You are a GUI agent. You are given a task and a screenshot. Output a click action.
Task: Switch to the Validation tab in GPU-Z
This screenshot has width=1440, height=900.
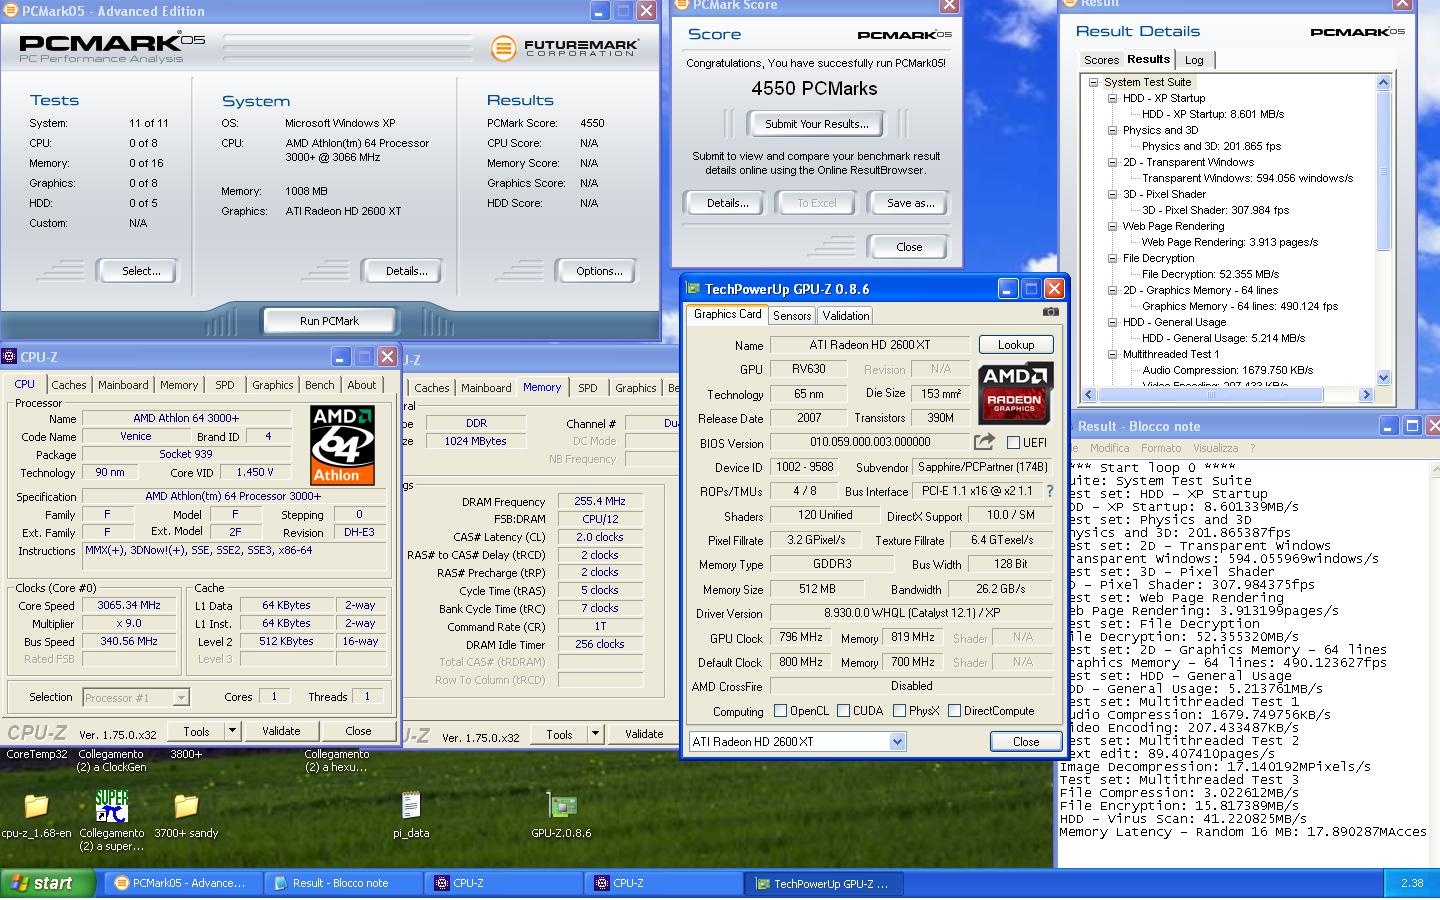click(846, 316)
